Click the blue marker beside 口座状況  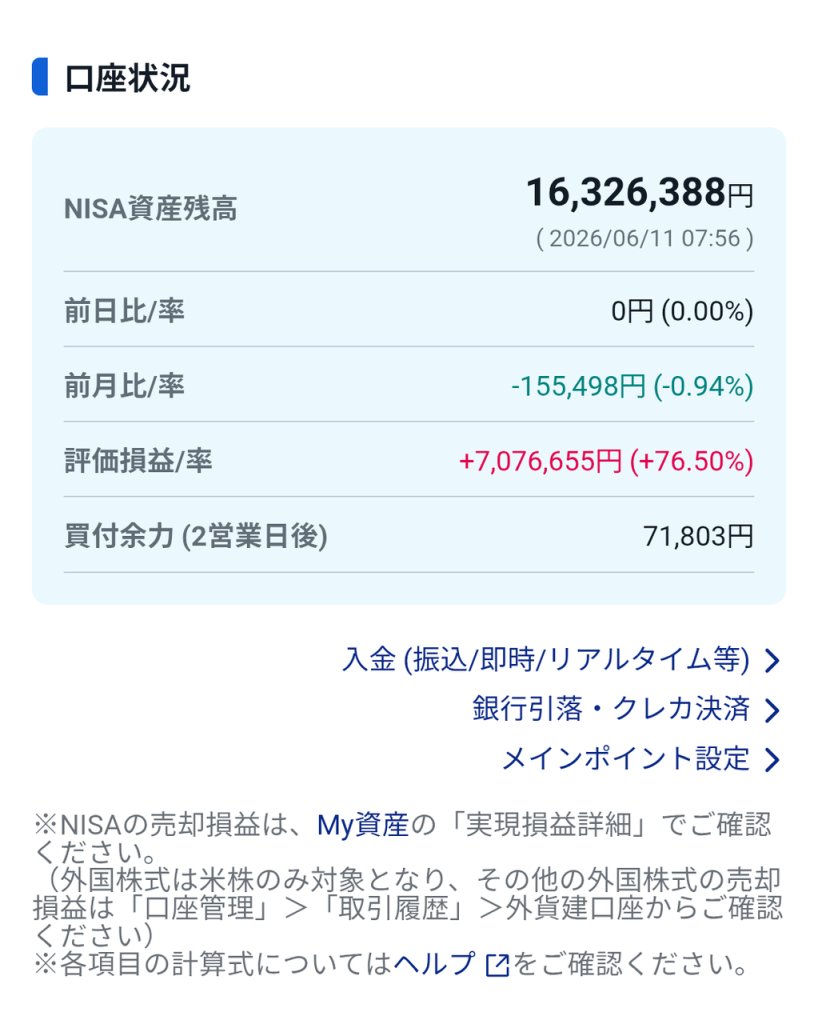pyautogui.click(x=40, y=77)
